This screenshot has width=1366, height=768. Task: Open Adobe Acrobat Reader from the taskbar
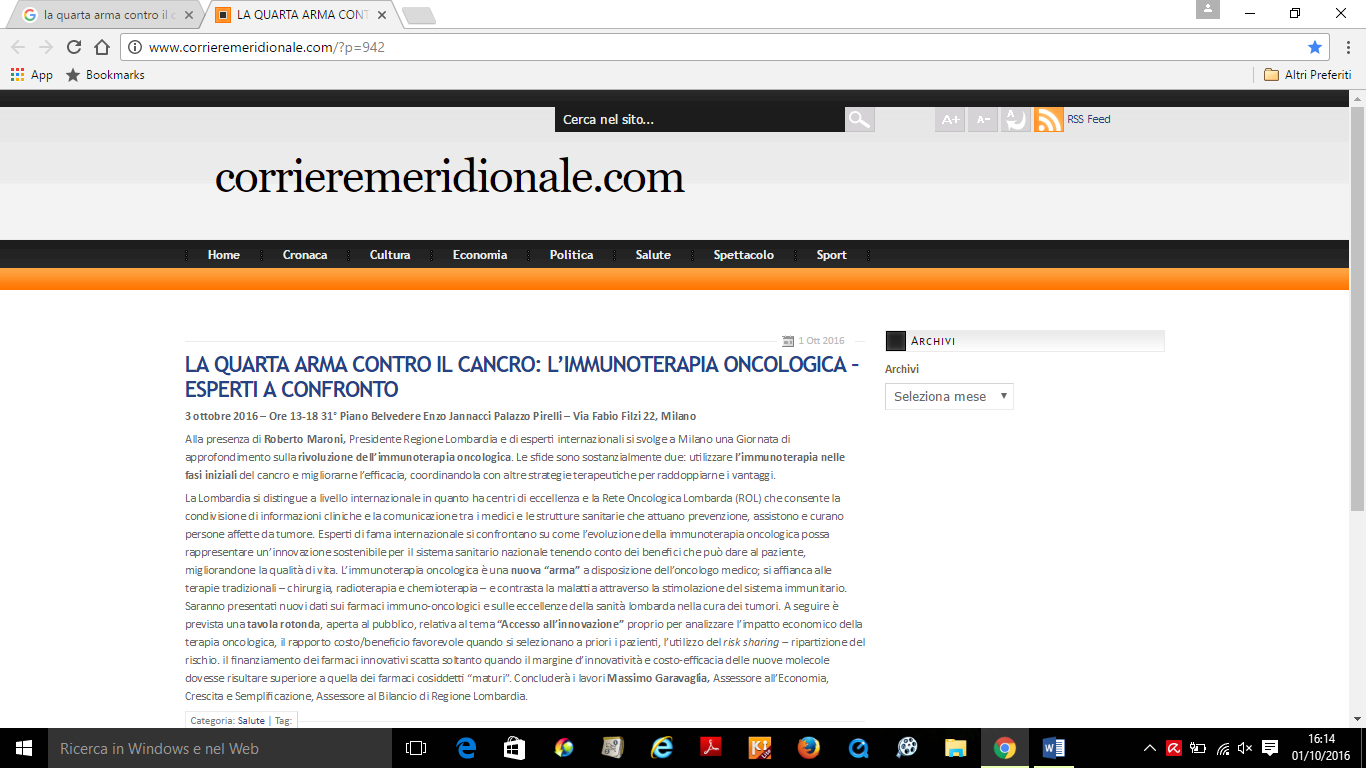(711, 748)
